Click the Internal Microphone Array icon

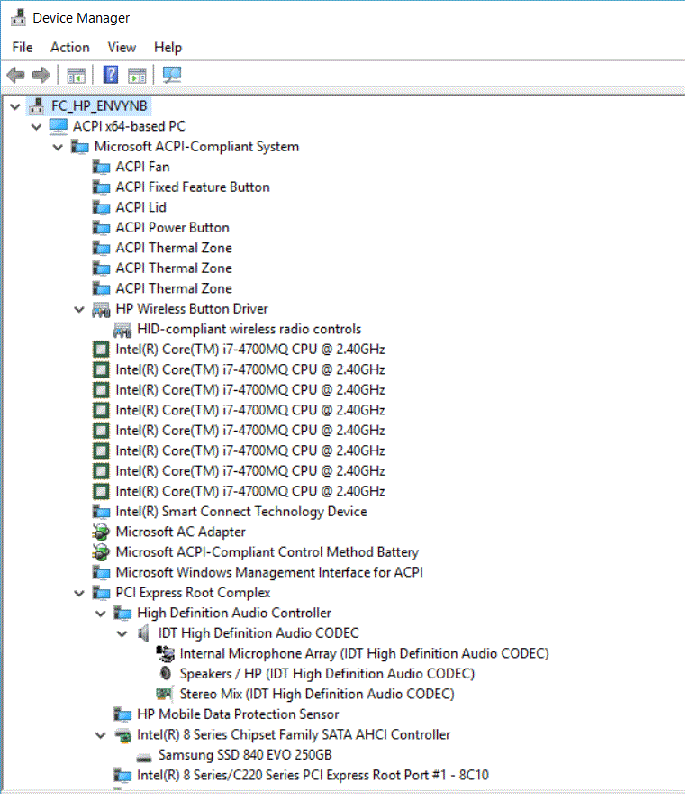(x=166, y=654)
